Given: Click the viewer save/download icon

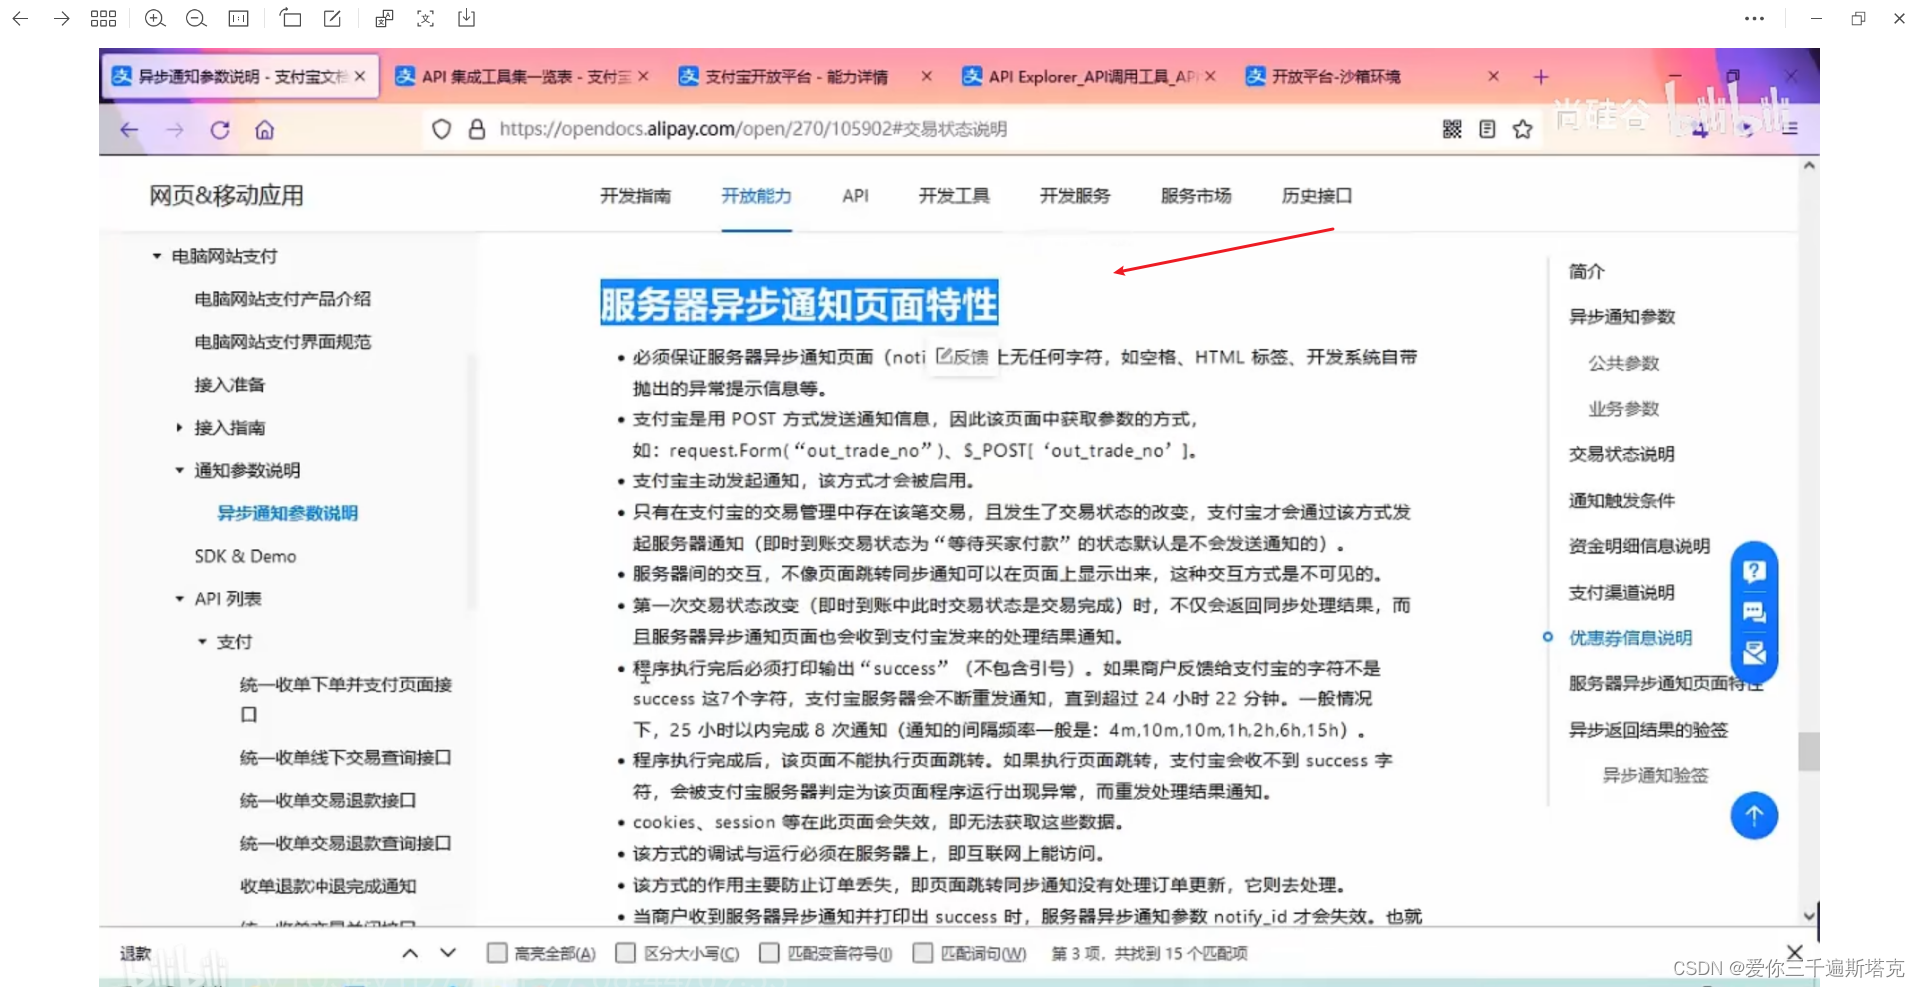Looking at the screenshot, I should tap(466, 18).
